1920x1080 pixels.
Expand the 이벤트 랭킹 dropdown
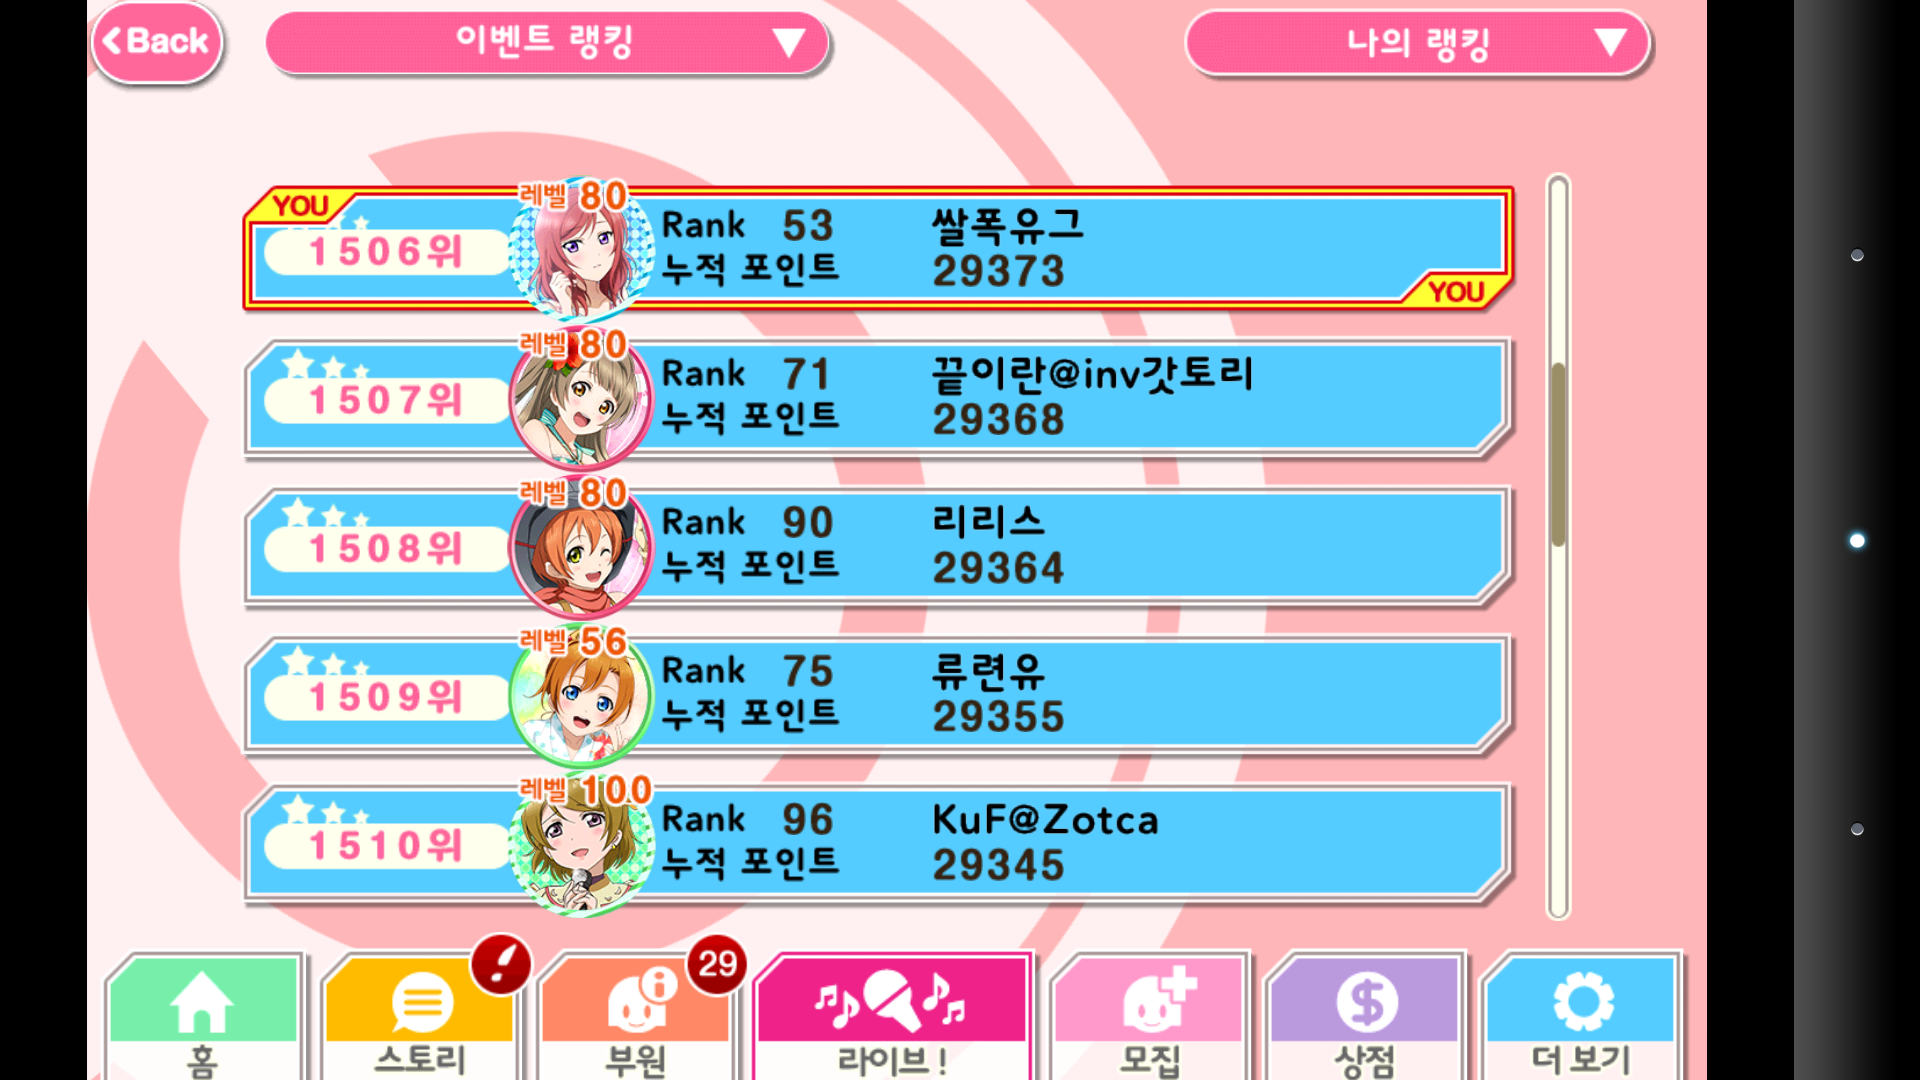(547, 42)
